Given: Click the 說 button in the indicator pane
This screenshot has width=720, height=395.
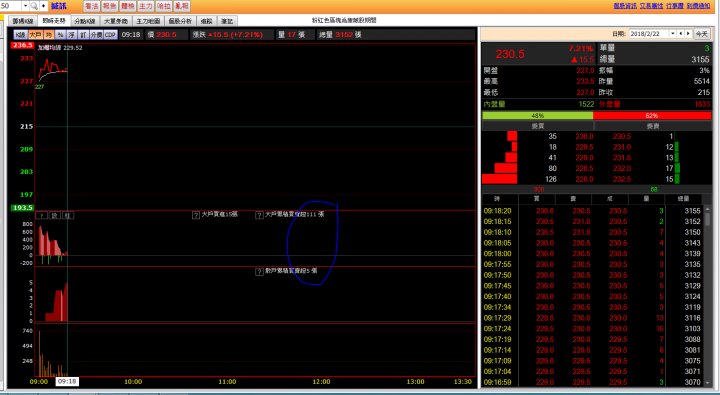Looking at the screenshot, I should tap(55, 215).
